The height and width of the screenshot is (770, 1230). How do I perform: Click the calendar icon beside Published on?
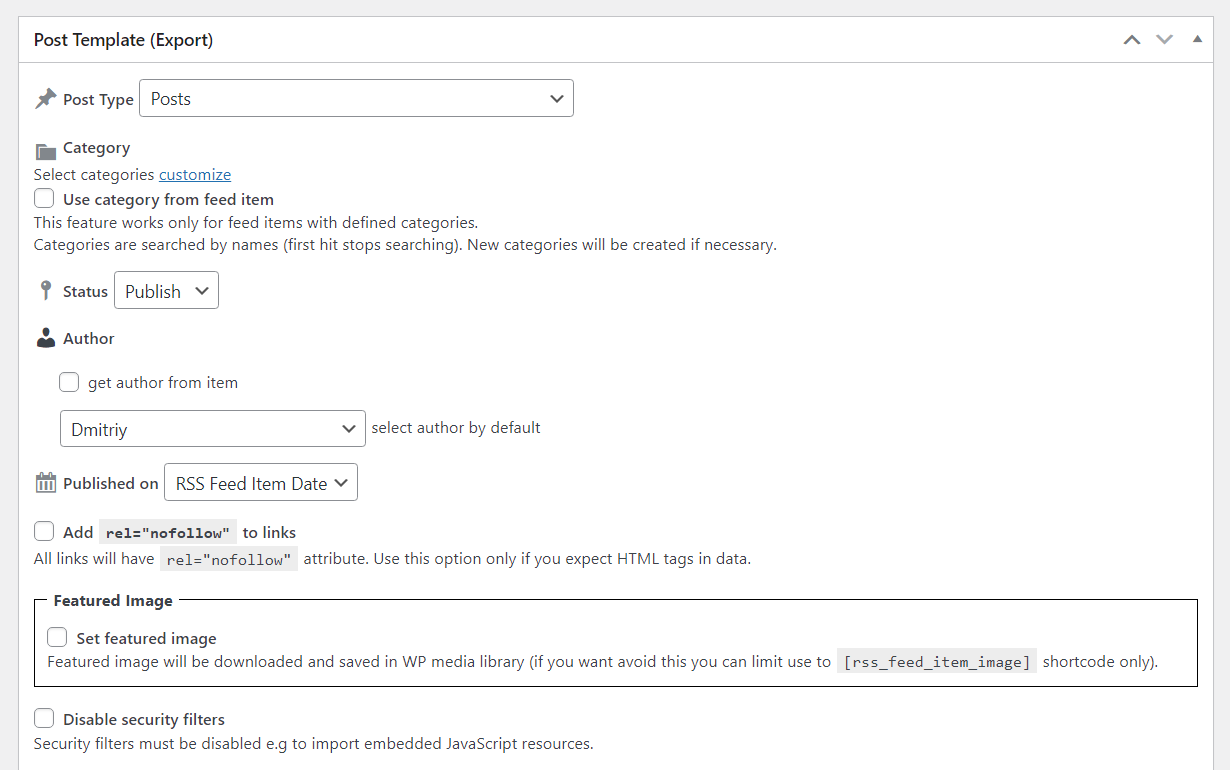[46, 483]
